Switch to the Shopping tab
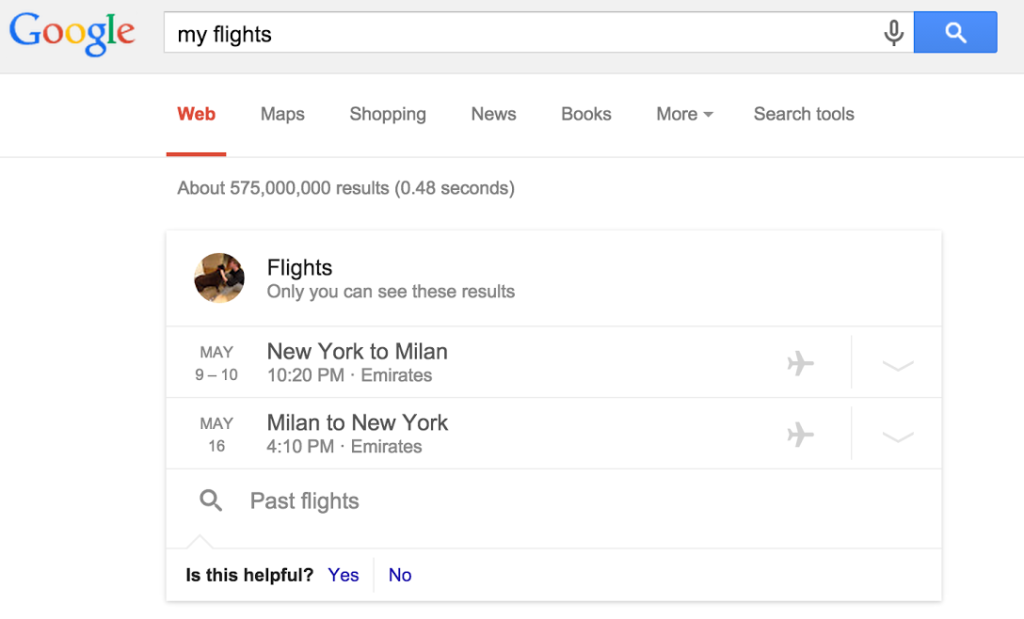Image resolution: width=1024 pixels, height=619 pixels. pos(388,114)
